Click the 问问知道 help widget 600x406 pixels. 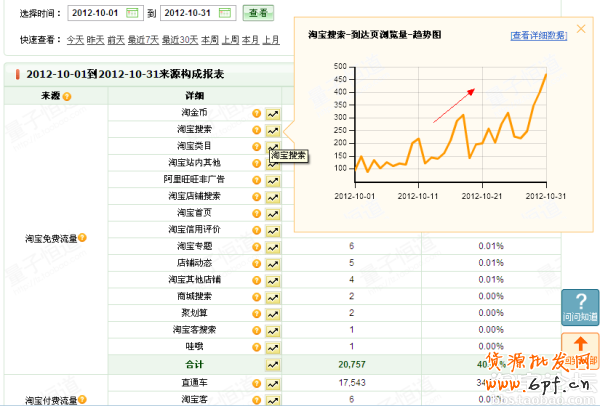(580, 308)
